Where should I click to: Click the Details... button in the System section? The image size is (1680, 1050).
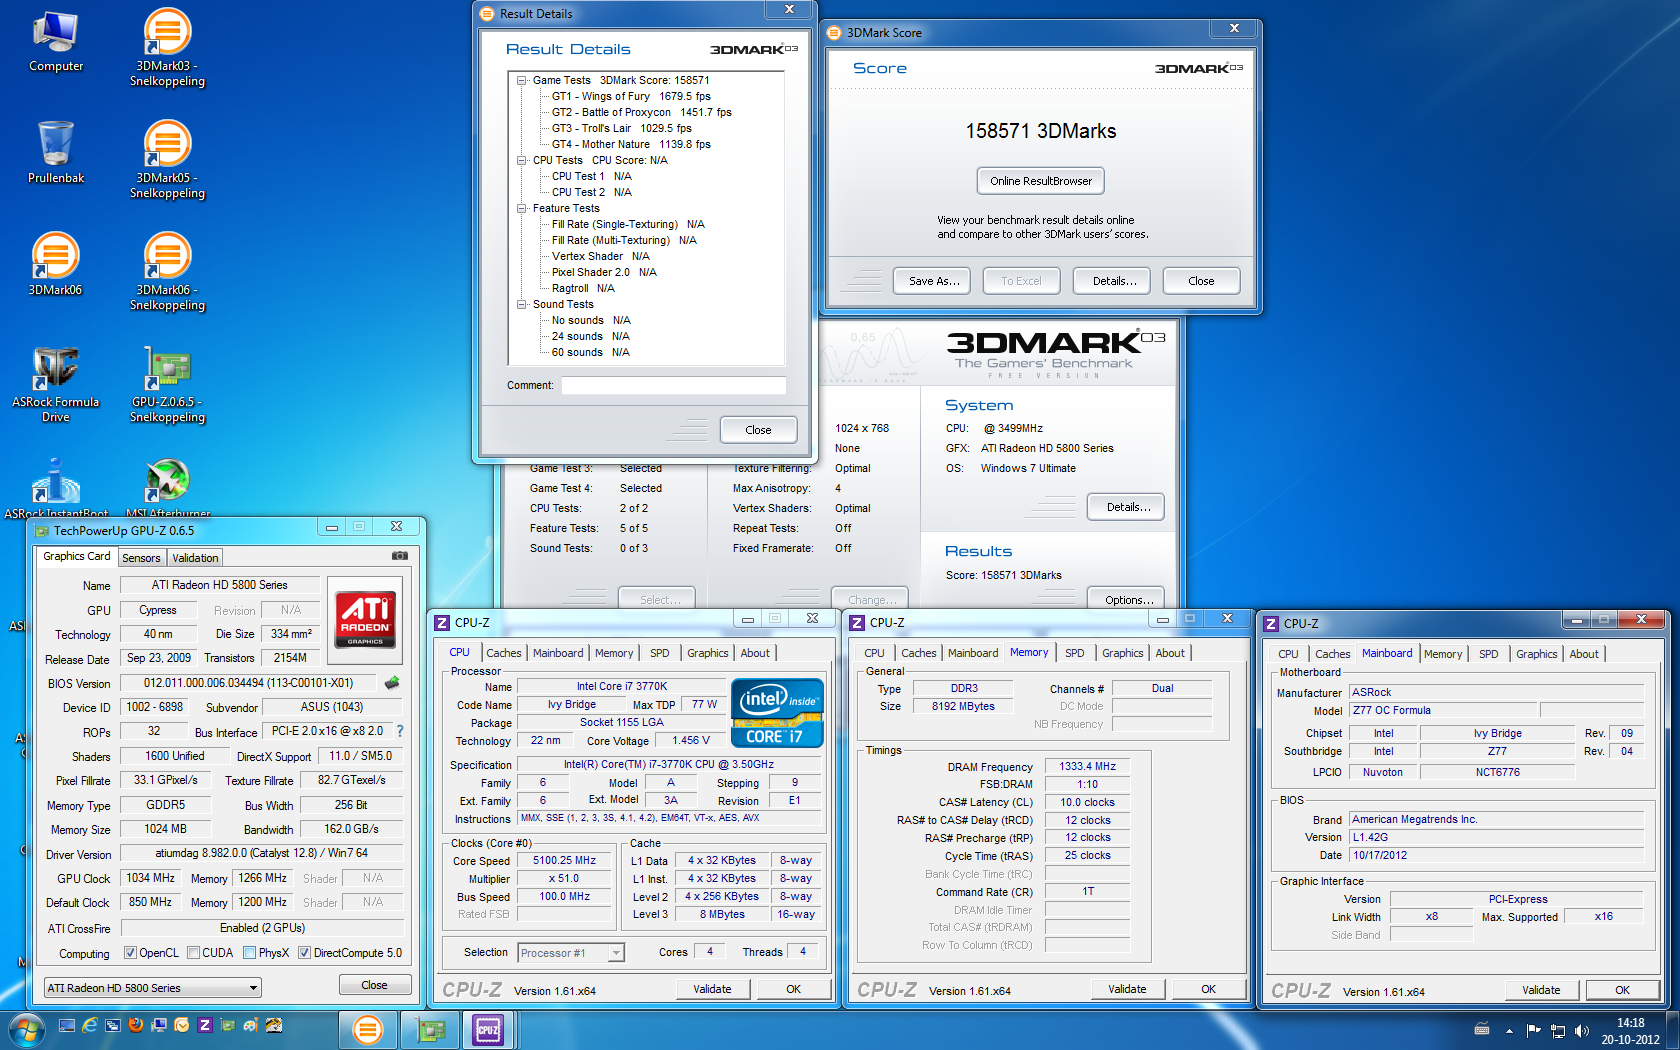(x=1128, y=507)
